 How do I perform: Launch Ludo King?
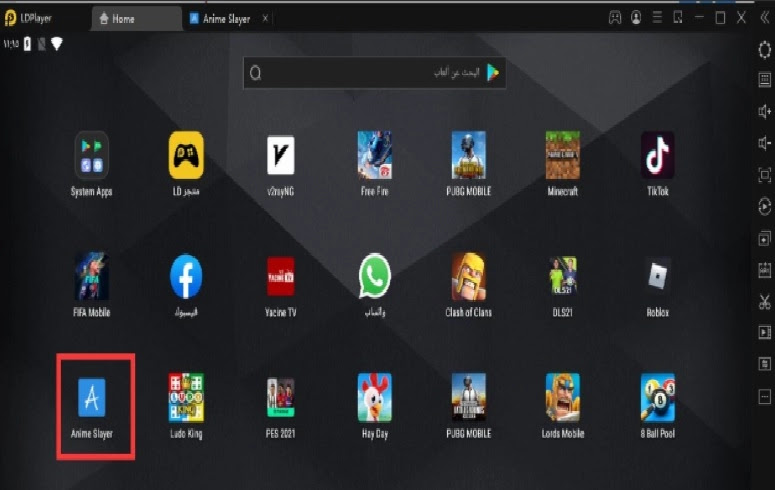[186, 398]
